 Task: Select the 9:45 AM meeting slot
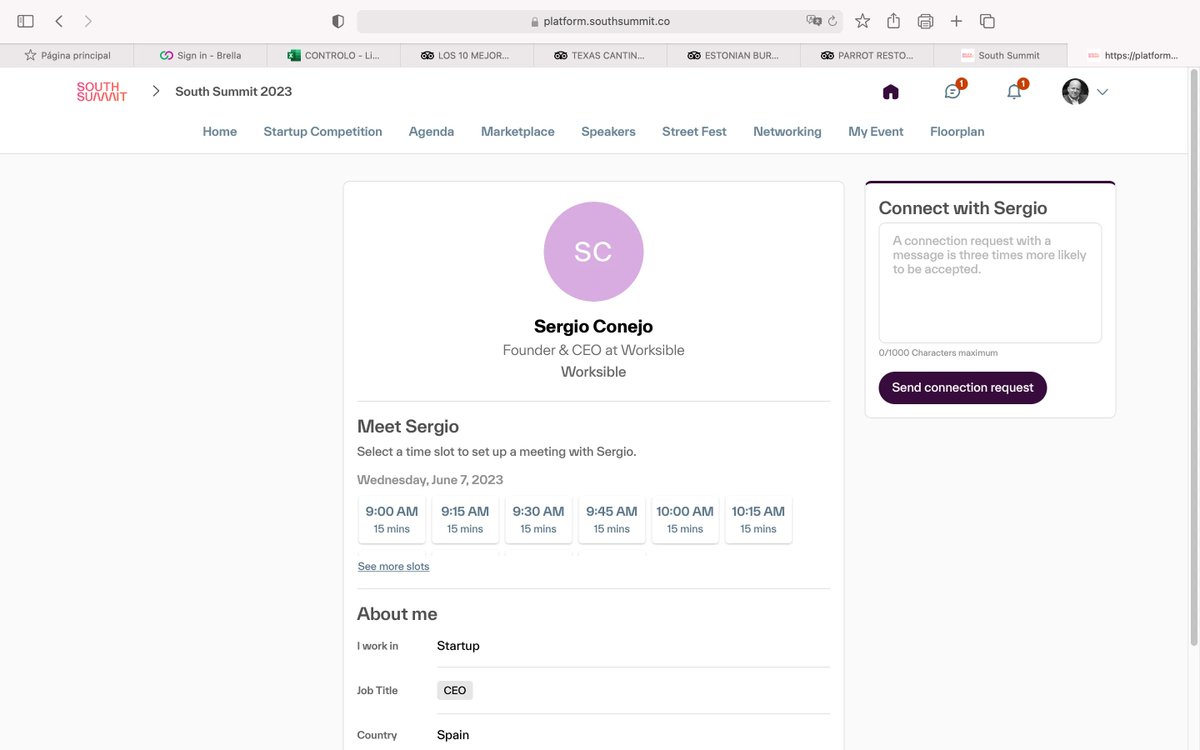coord(612,520)
